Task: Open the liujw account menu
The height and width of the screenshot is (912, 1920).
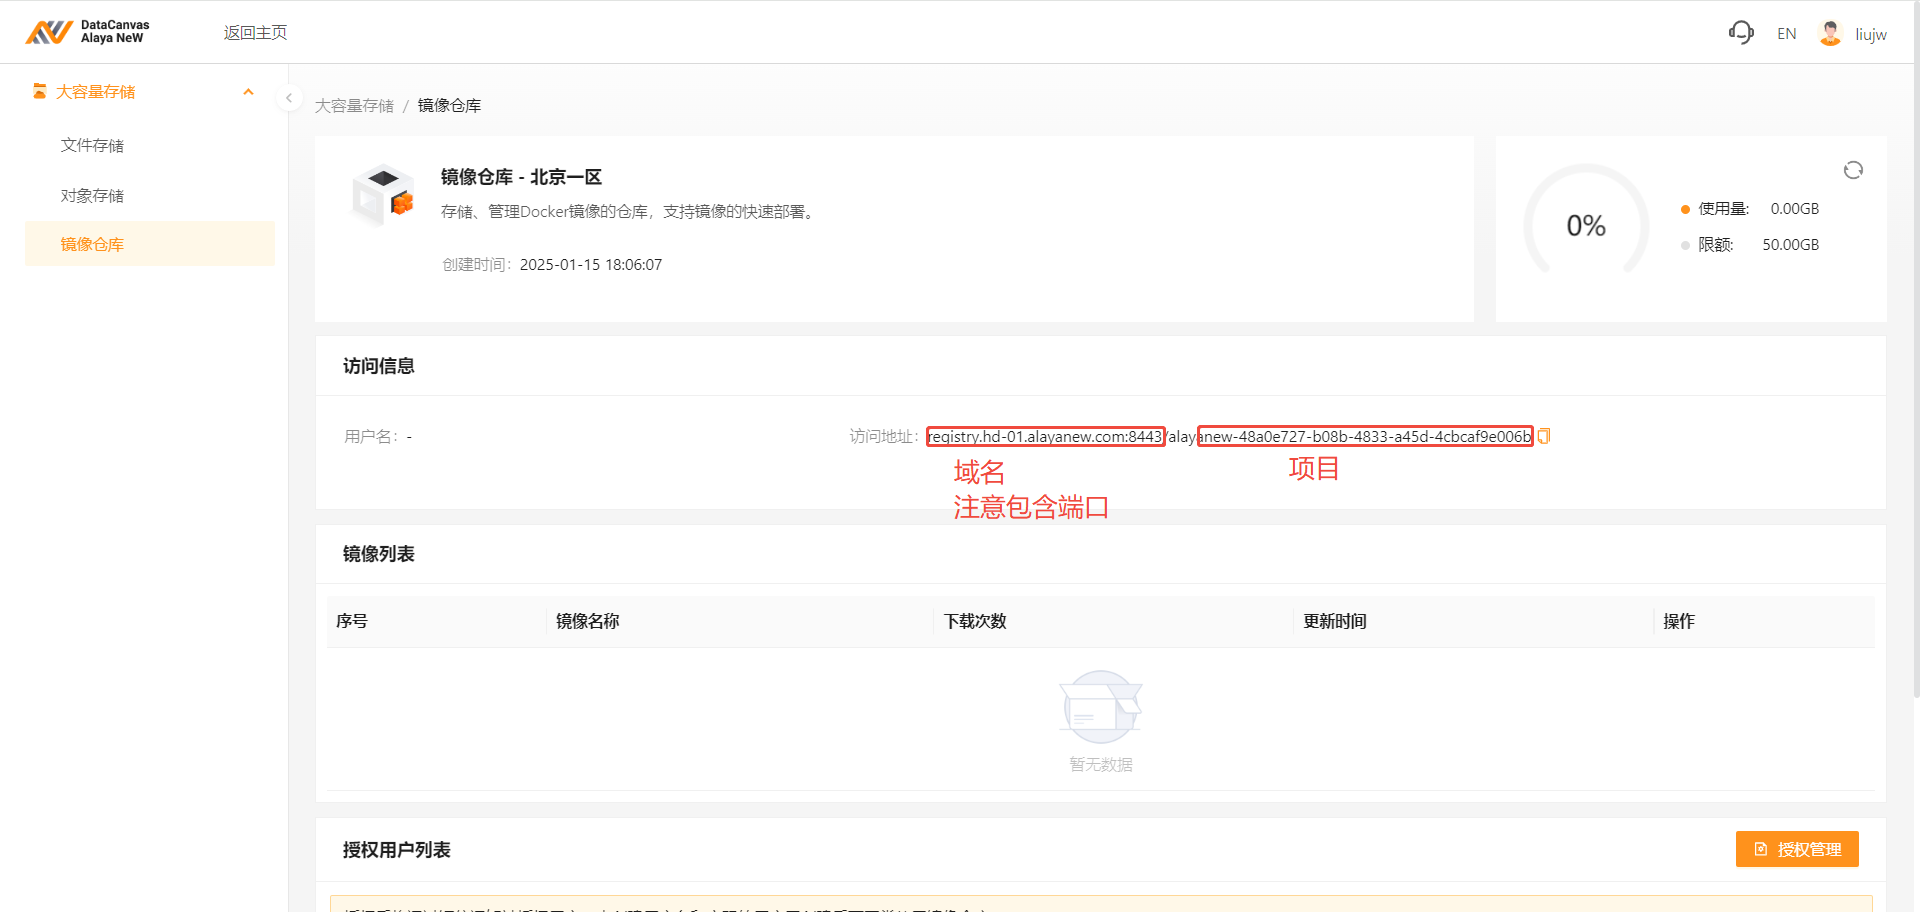Action: 1870,34
